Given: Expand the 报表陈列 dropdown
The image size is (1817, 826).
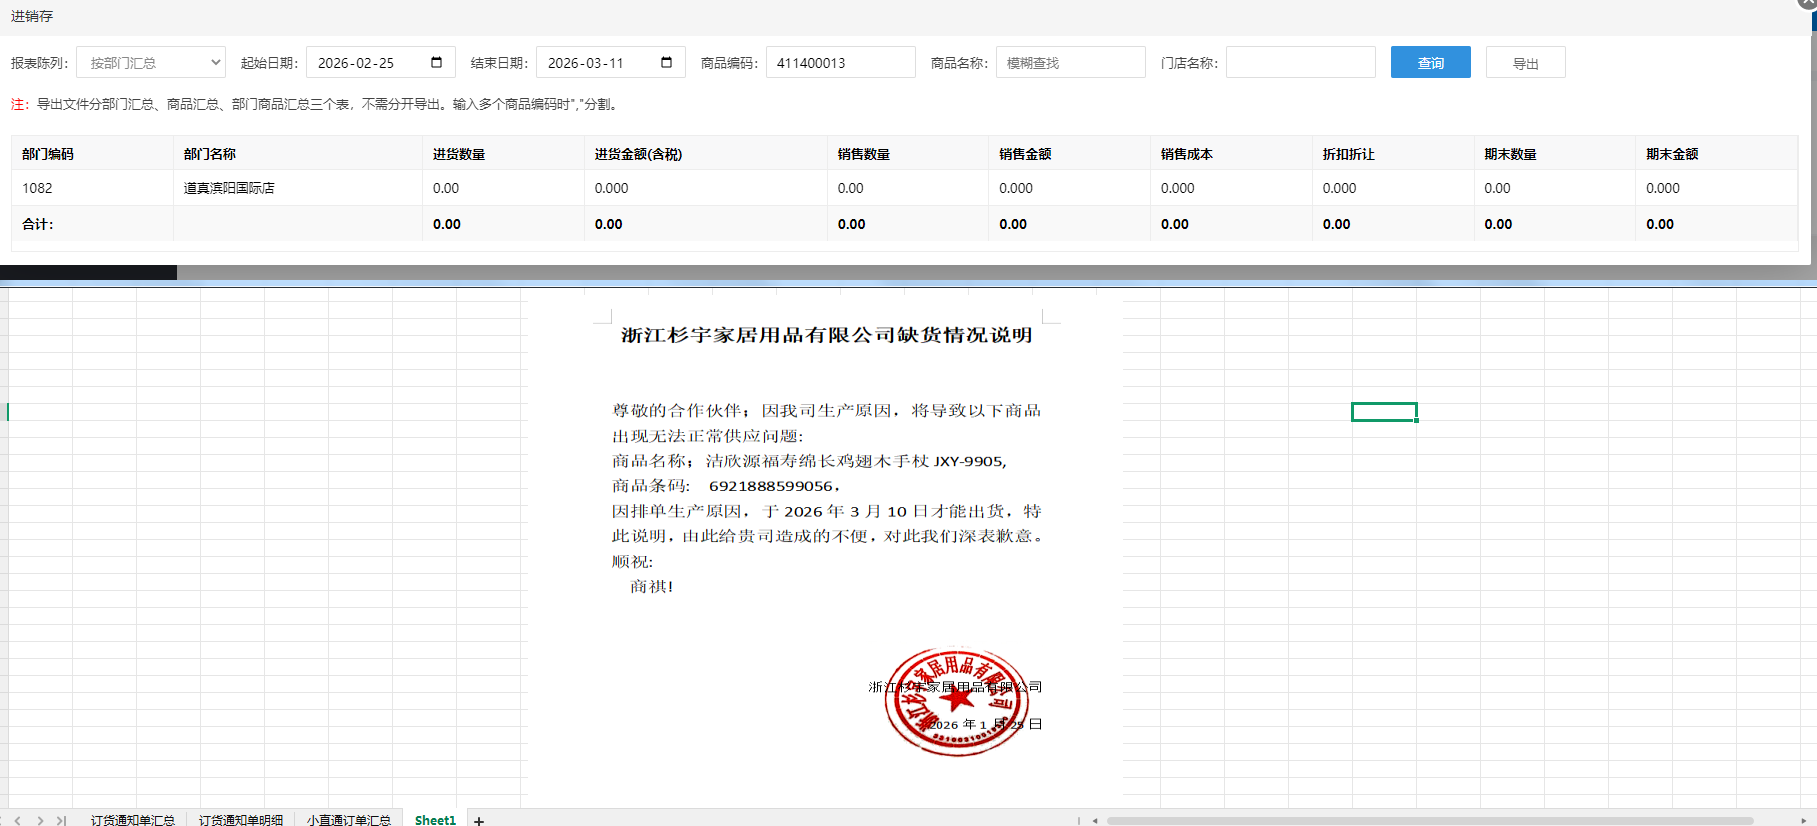Looking at the screenshot, I should [151, 62].
